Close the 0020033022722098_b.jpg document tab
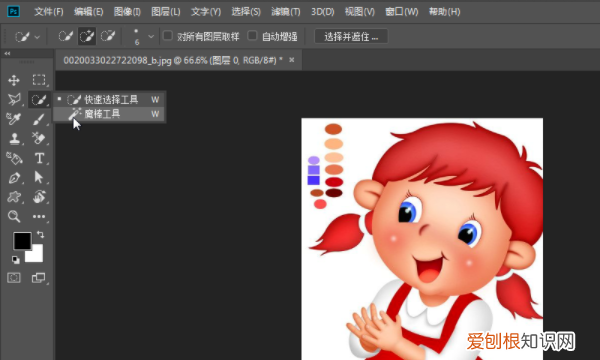 [292, 60]
